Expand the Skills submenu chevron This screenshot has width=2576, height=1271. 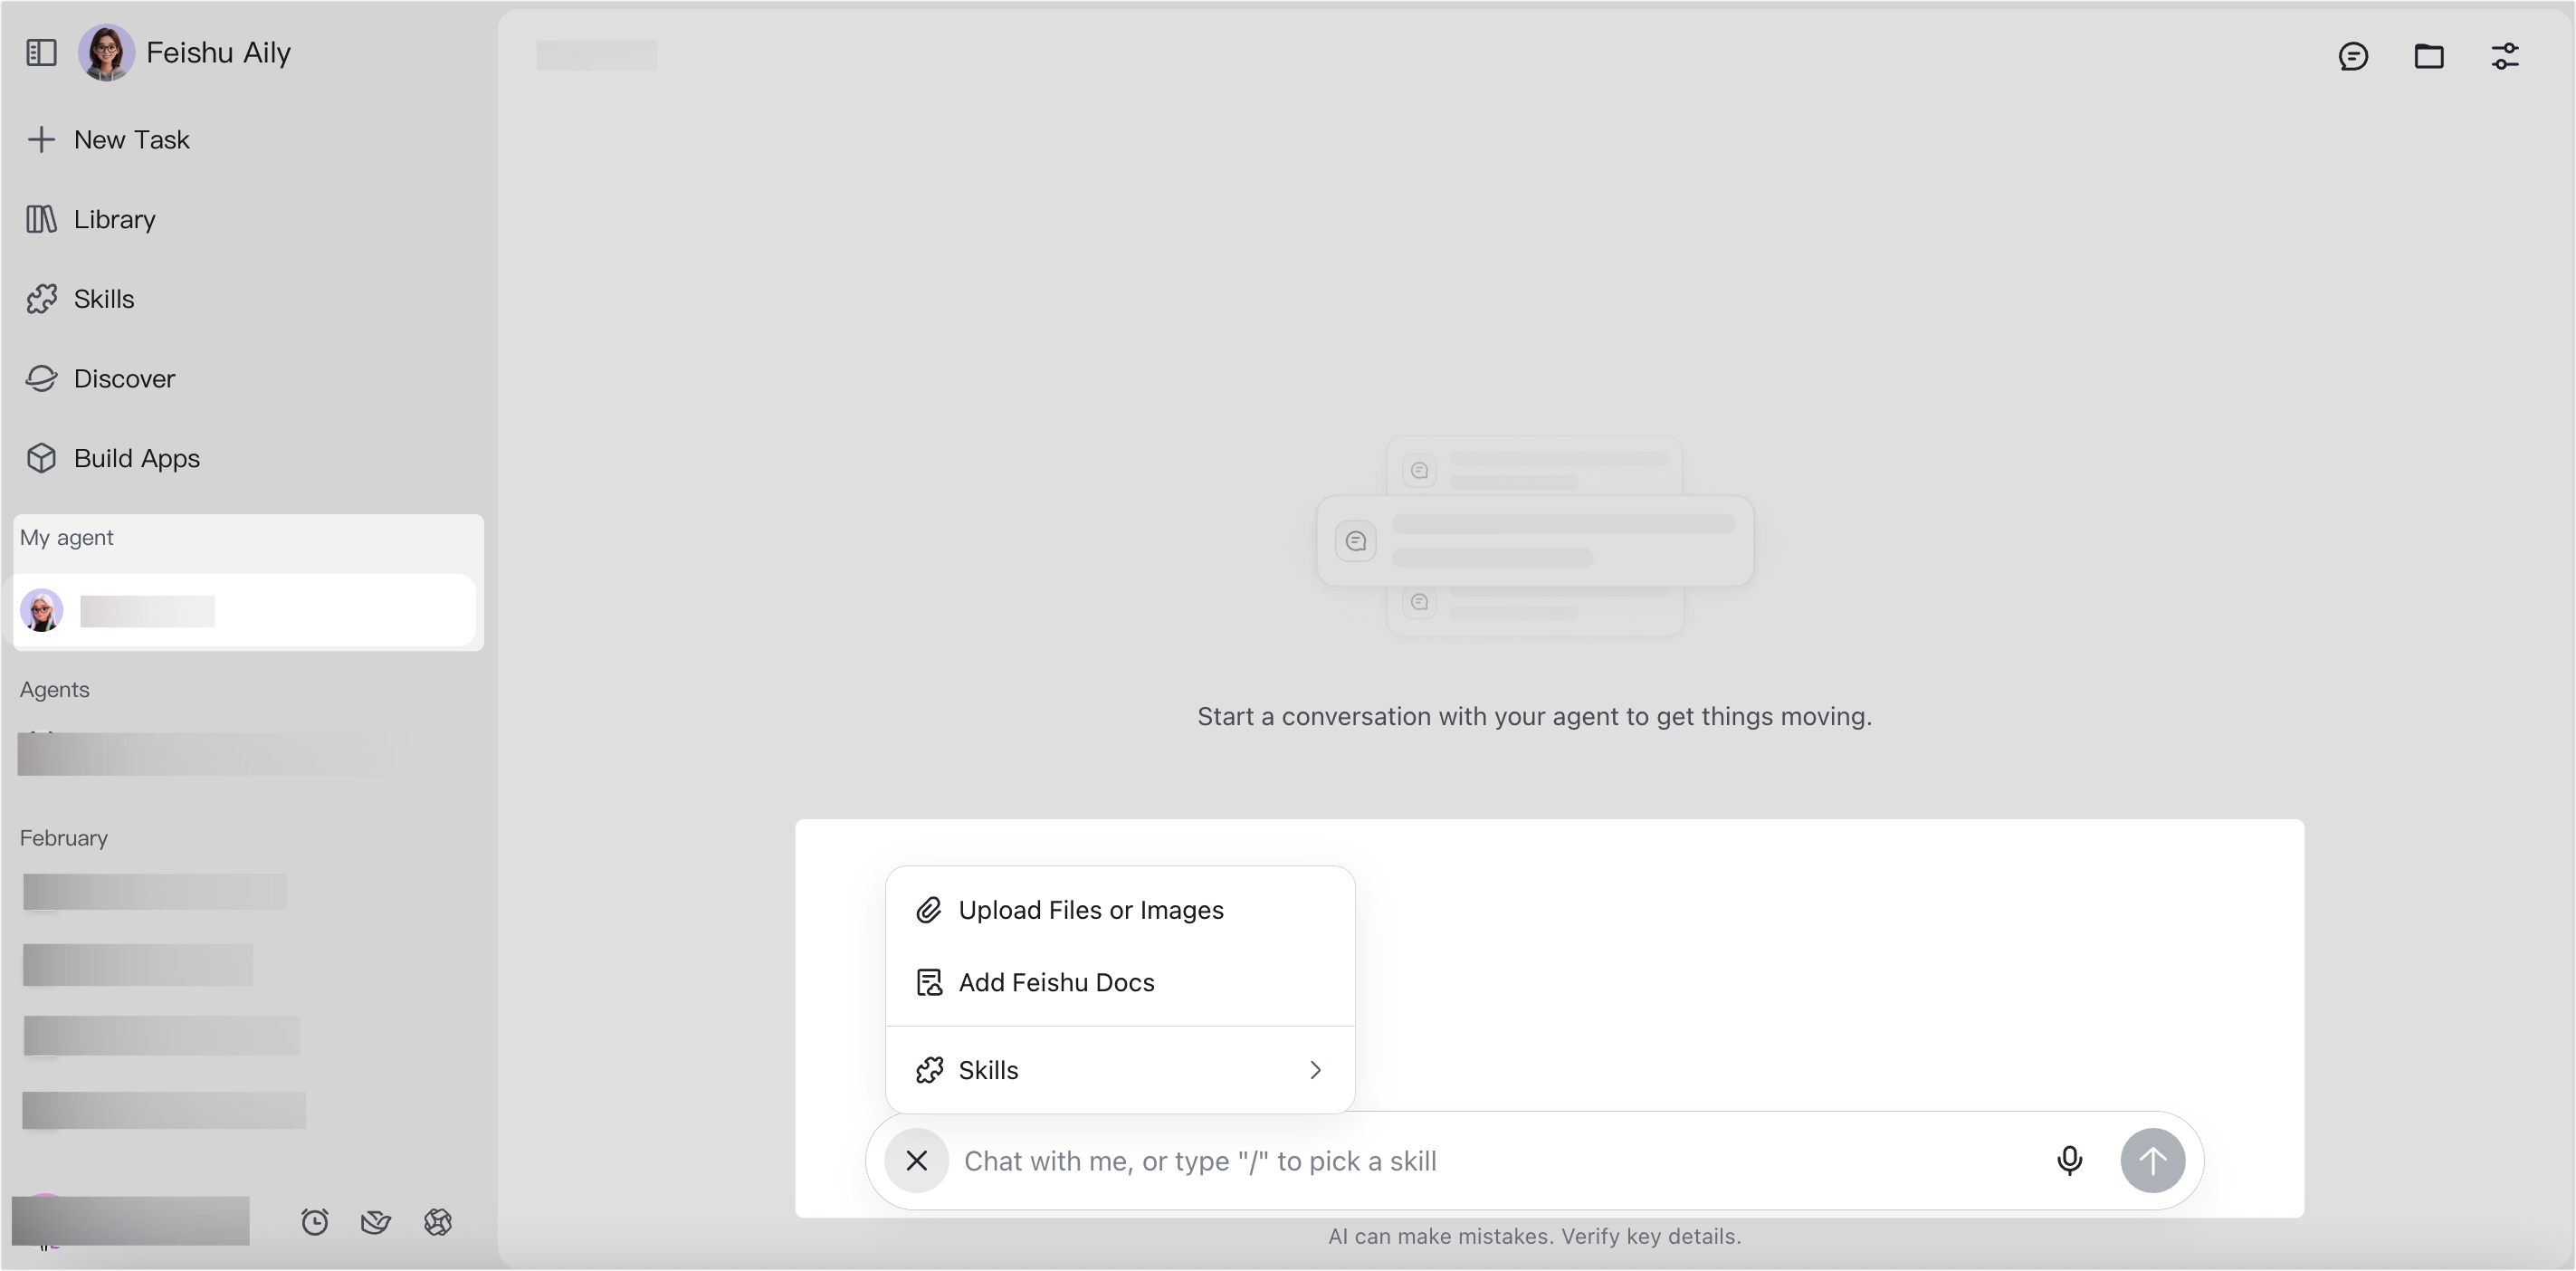[x=1315, y=1070]
